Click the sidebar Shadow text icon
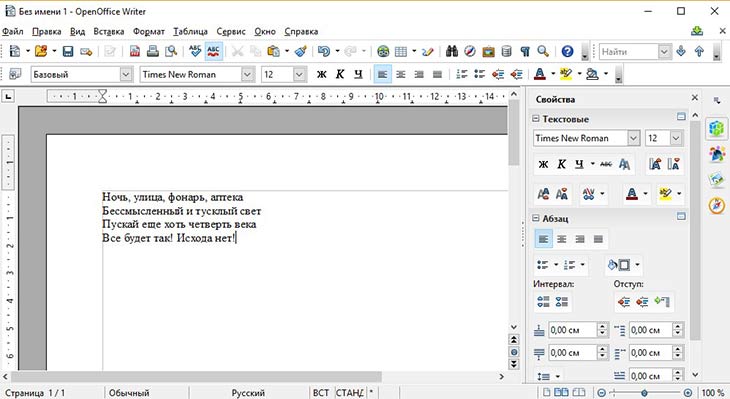The image size is (730, 399). (624, 164)
